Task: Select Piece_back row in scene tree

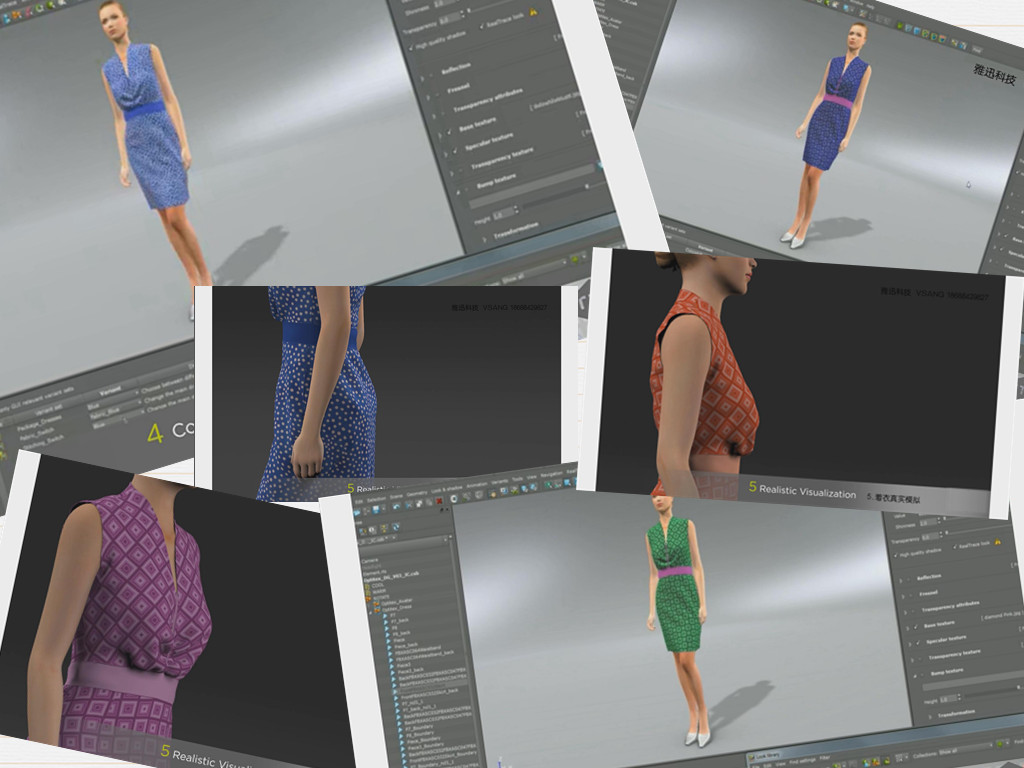Action: click(406, 646)
